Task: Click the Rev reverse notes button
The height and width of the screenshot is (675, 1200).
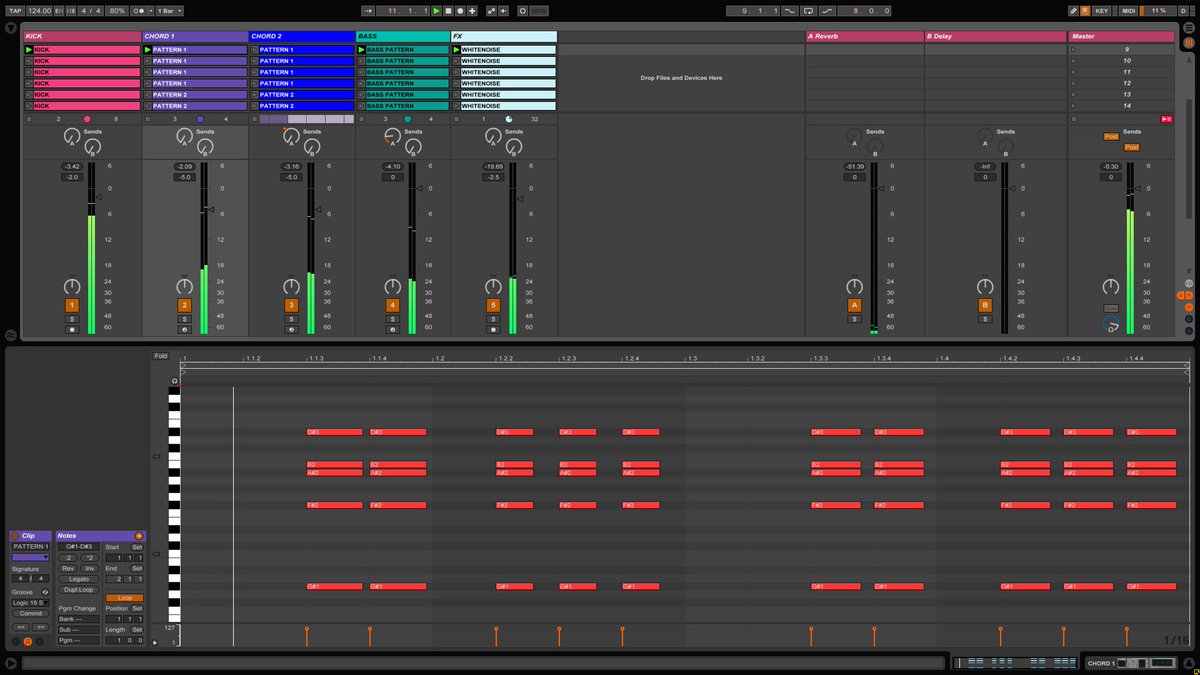Action: click(68, 568)
